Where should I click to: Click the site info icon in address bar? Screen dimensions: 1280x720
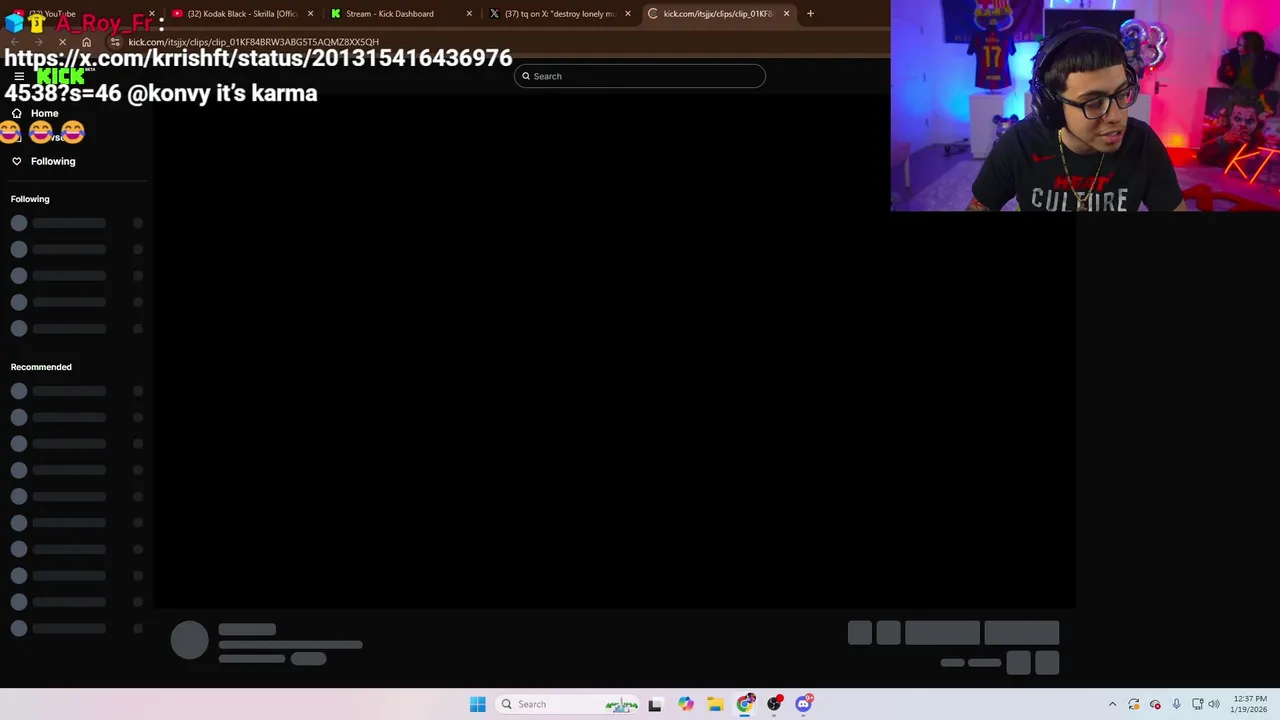click(115, 42)
